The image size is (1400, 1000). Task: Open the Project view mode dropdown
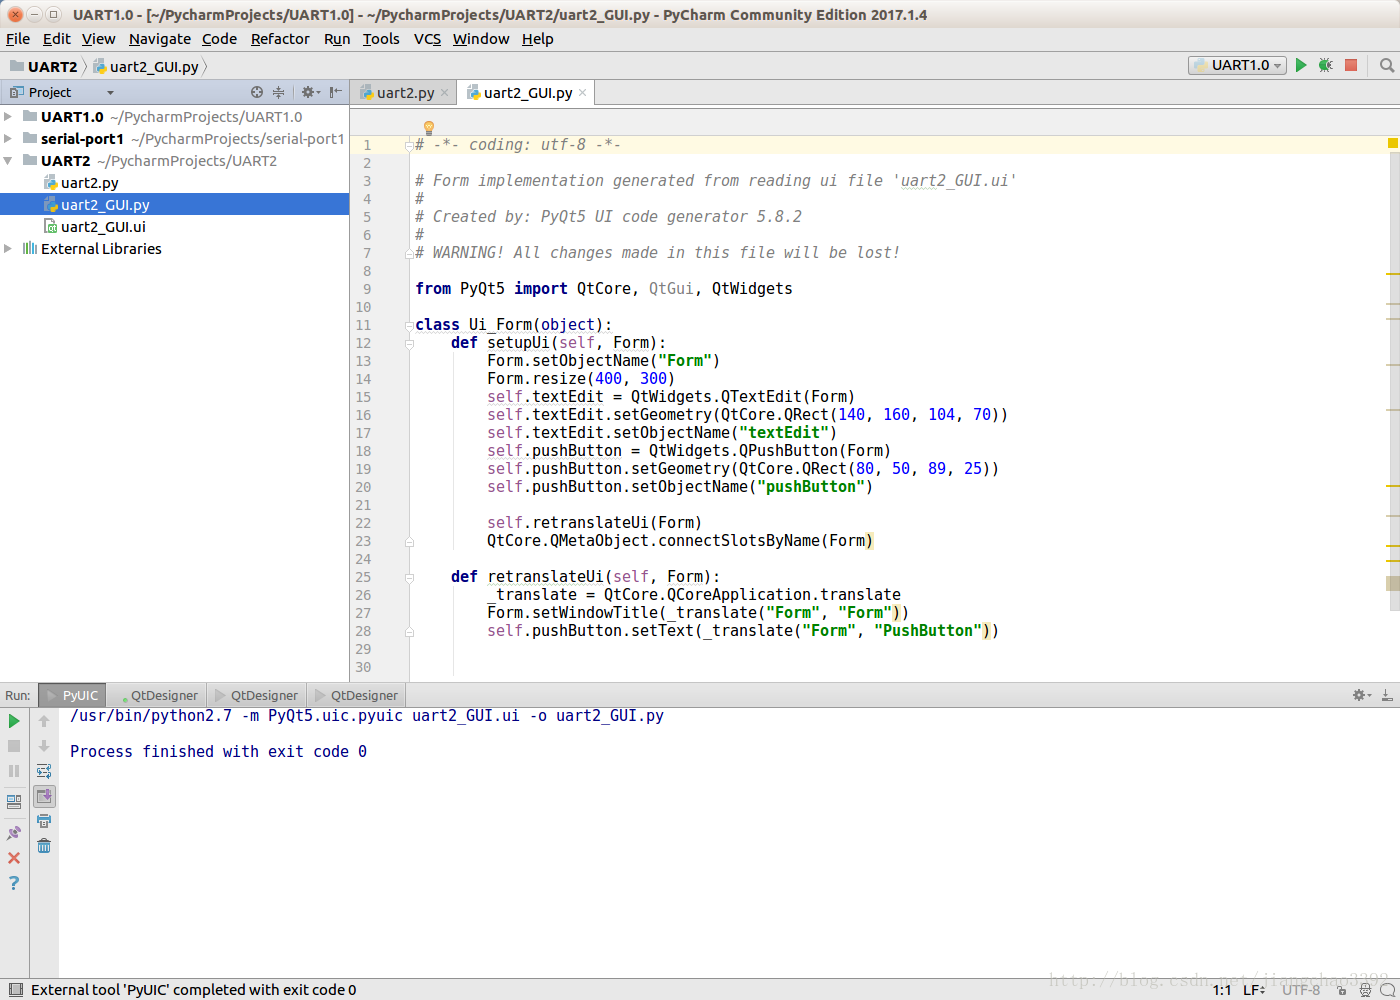(x=110, y=92)
